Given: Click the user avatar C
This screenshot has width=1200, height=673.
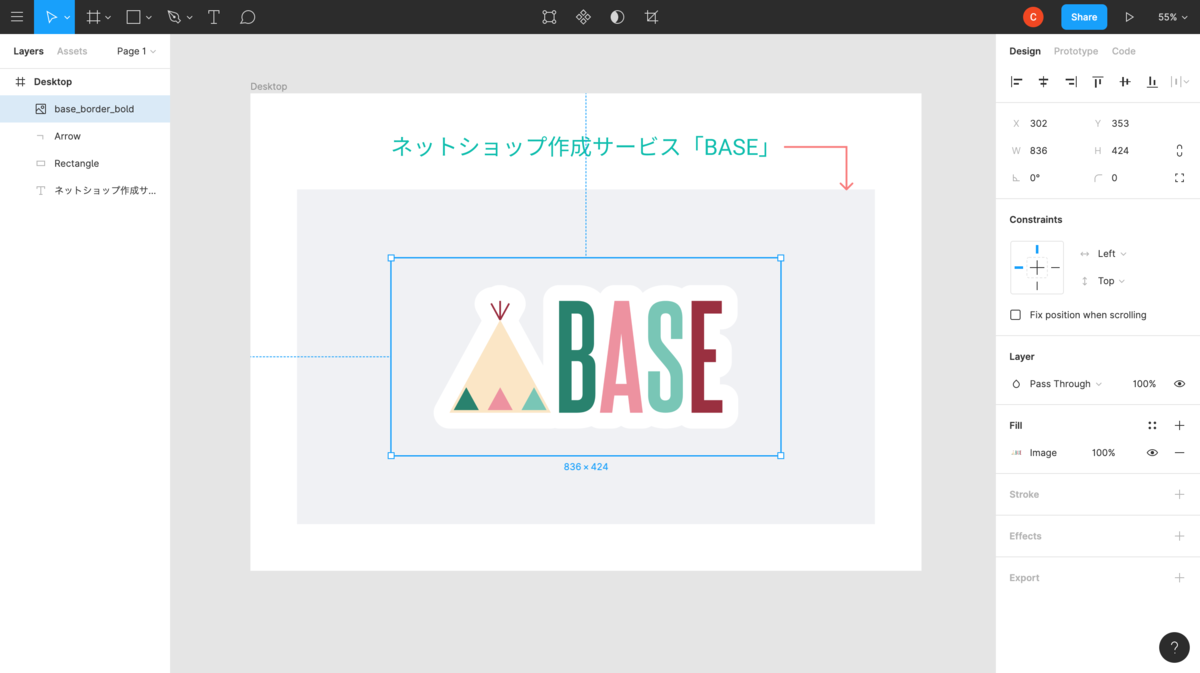Looking at the screenshot, I should point(1033,17).
